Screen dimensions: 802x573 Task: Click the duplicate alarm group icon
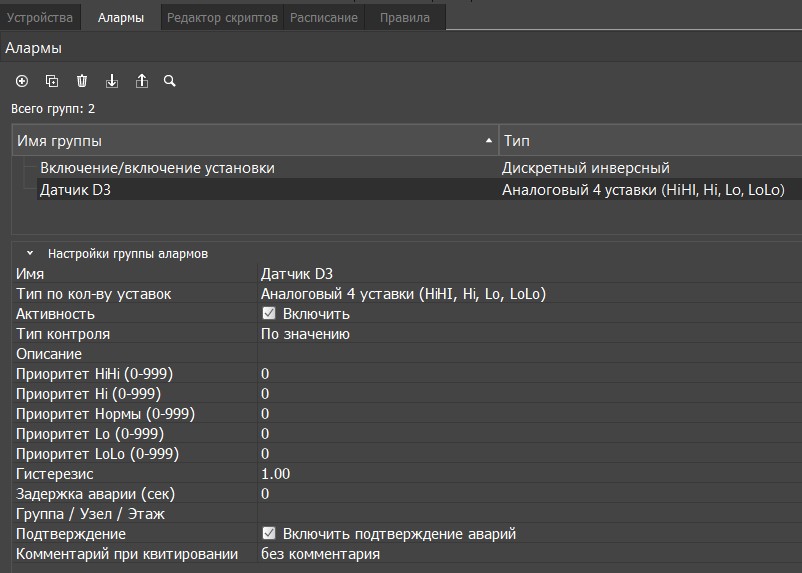click(52, 81)
